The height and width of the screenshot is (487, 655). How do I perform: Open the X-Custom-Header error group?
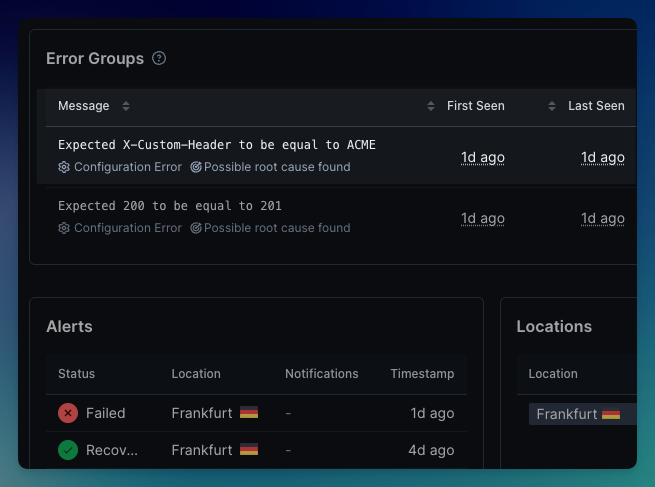pyautogui.click(x=217, y=145)
